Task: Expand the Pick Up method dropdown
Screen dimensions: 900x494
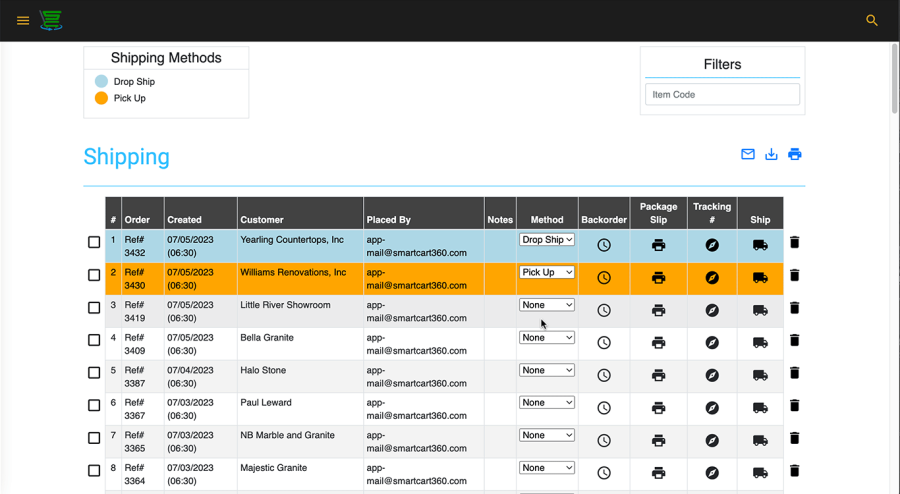Action: [547, 272]
